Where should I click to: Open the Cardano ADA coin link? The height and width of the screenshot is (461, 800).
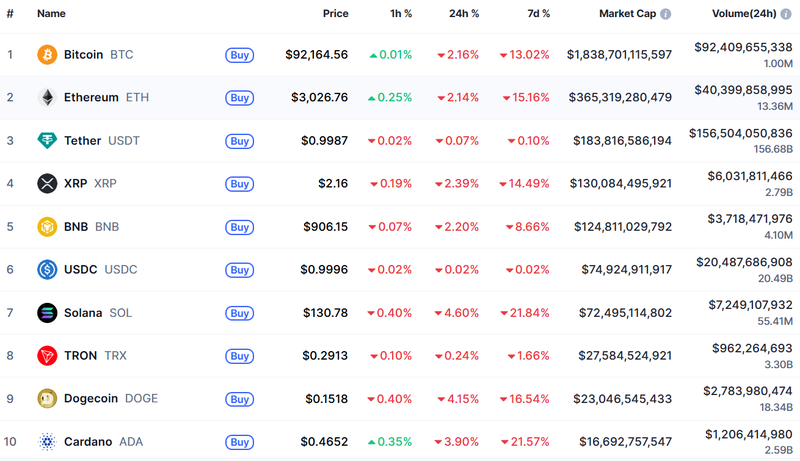pyautogui.click(x=103, y=441)
